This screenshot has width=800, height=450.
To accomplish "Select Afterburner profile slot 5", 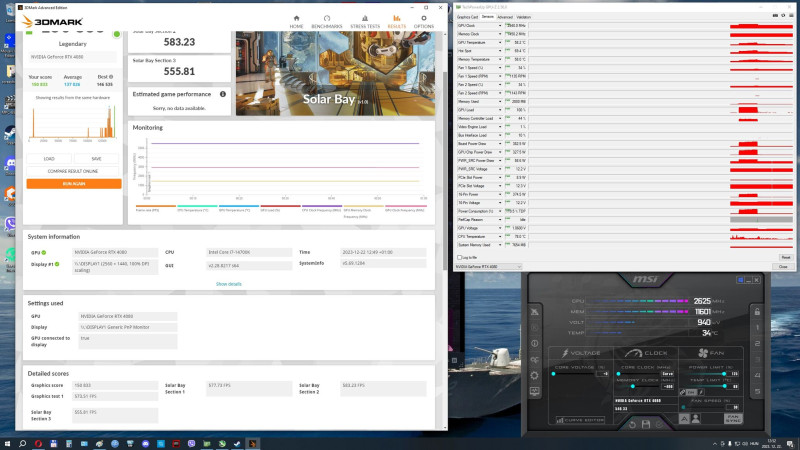I will pos(757,391).
